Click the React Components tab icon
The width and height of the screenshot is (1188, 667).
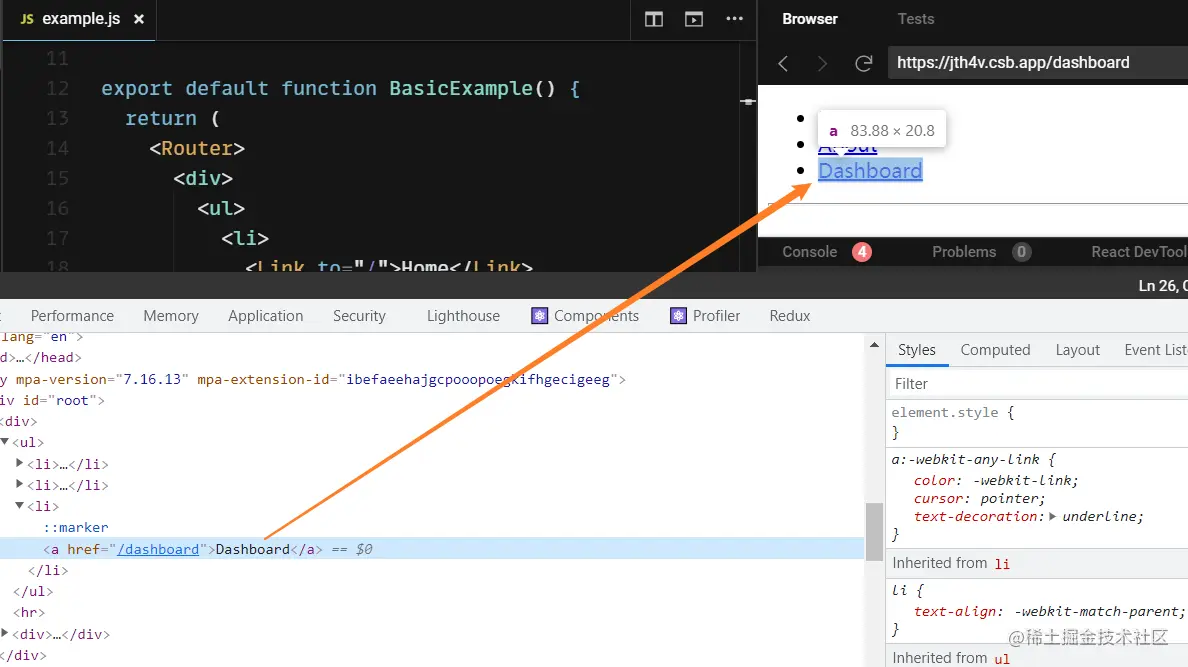click(x=539, y=316)
